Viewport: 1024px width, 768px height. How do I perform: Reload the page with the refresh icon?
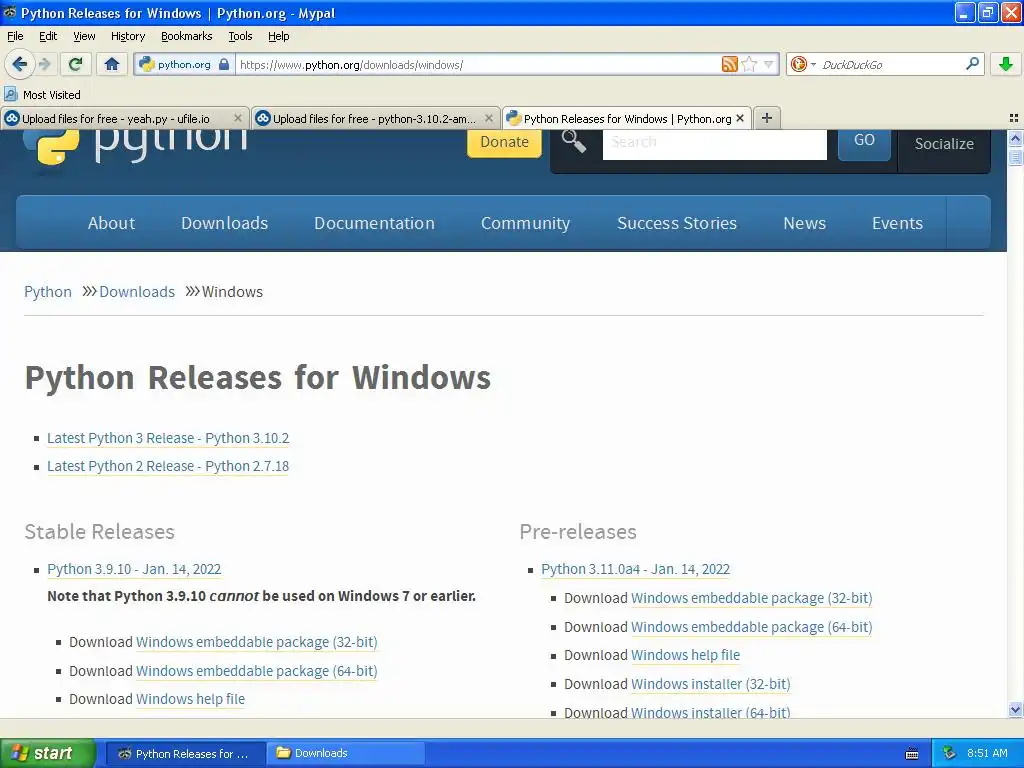tap(76, 64)
